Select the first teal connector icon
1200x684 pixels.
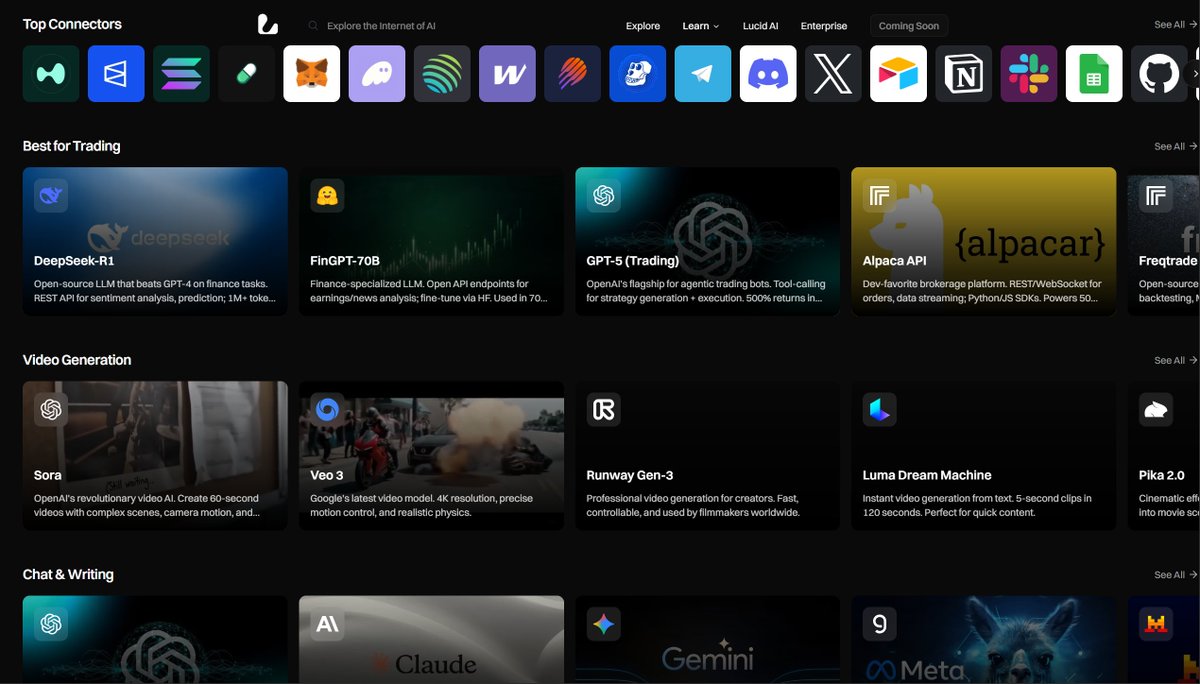51,73
